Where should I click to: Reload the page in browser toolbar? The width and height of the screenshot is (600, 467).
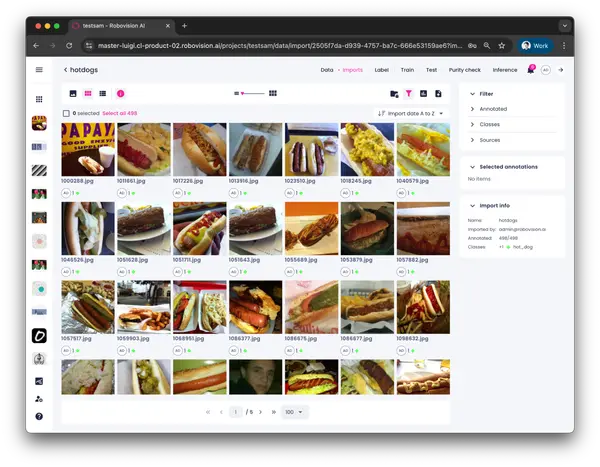69,46
